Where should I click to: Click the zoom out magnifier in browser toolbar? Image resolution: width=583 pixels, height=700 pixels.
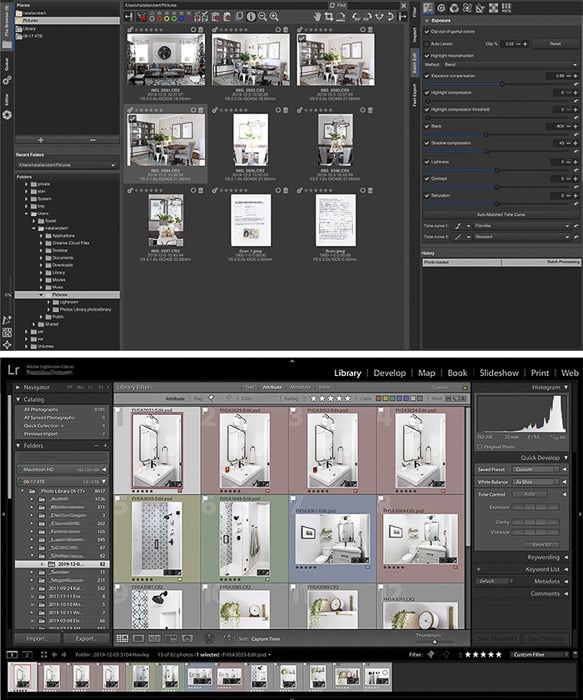click(262, 17)
